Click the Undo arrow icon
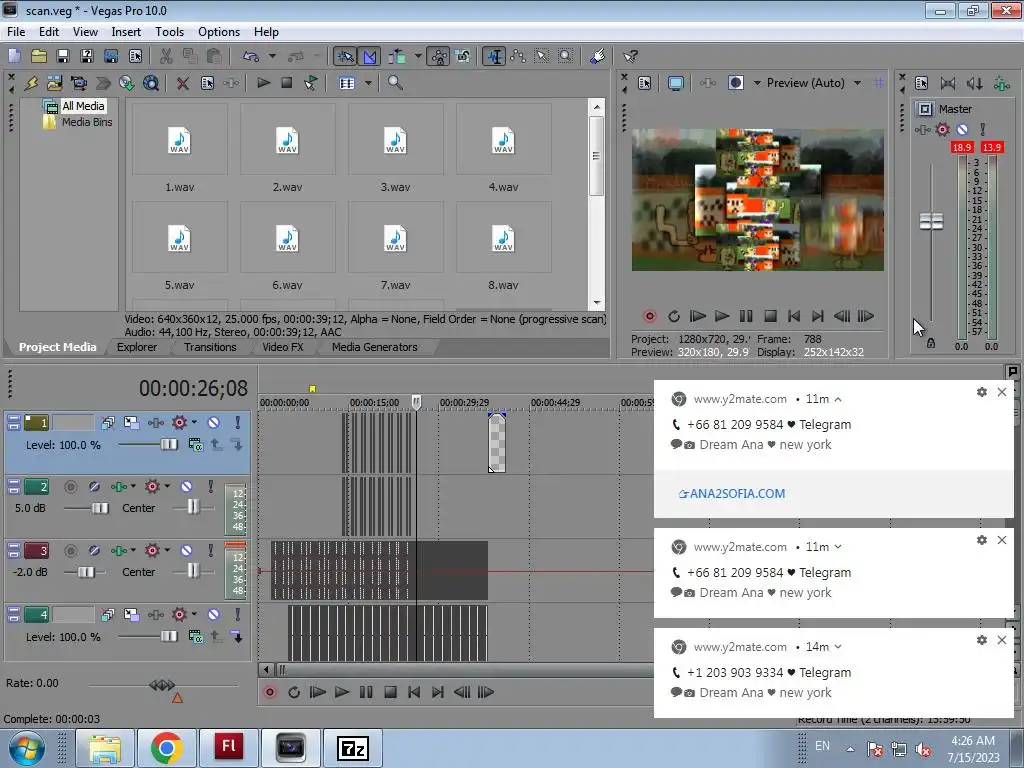 pyautogui.click(x=251, y=56)
